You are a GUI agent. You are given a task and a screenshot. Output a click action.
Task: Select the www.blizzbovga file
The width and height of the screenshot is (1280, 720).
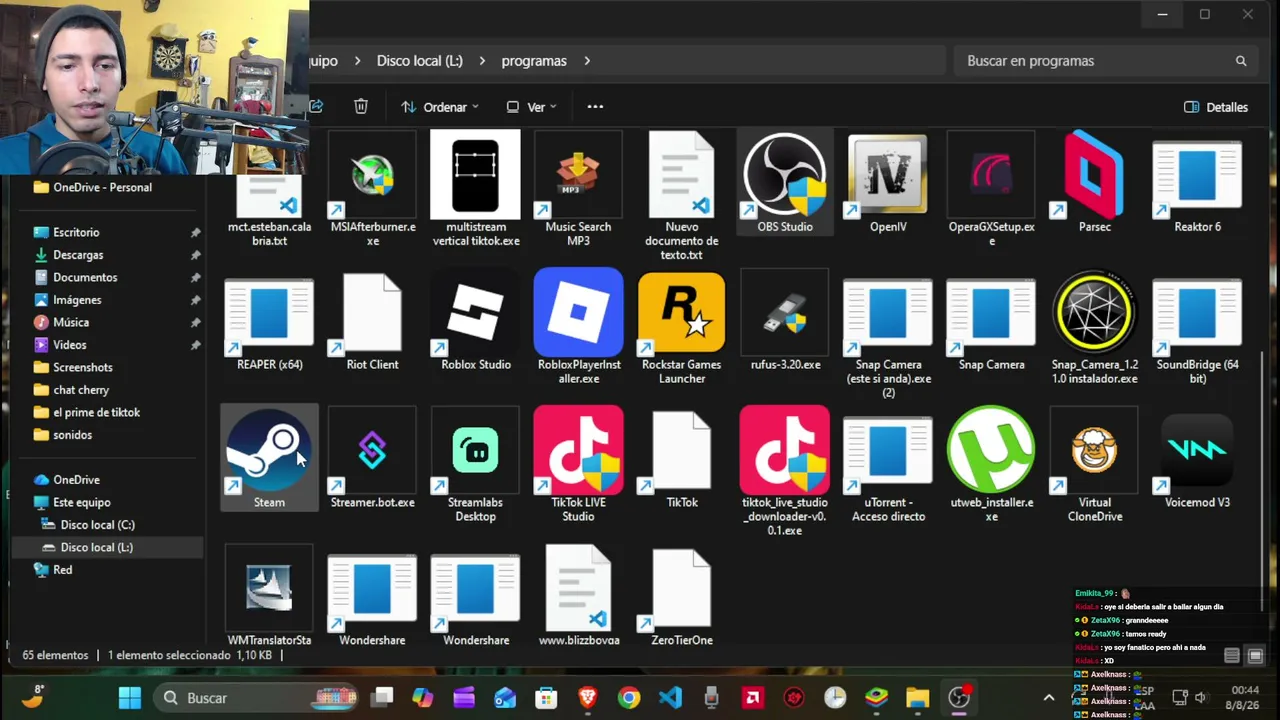[578, 596]
